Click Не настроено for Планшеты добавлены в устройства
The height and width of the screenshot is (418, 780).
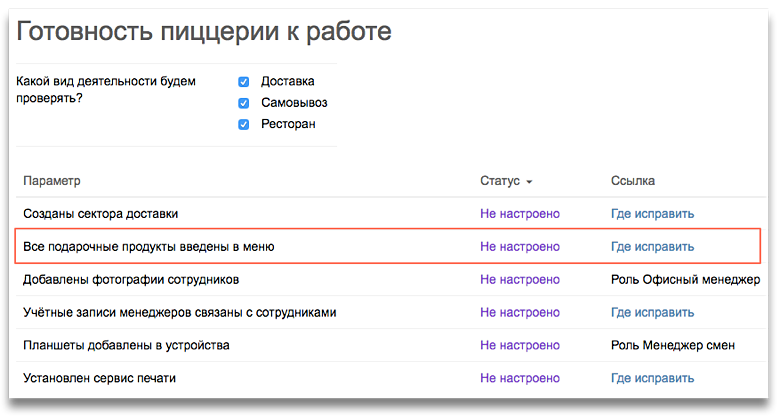pos(520,345)
